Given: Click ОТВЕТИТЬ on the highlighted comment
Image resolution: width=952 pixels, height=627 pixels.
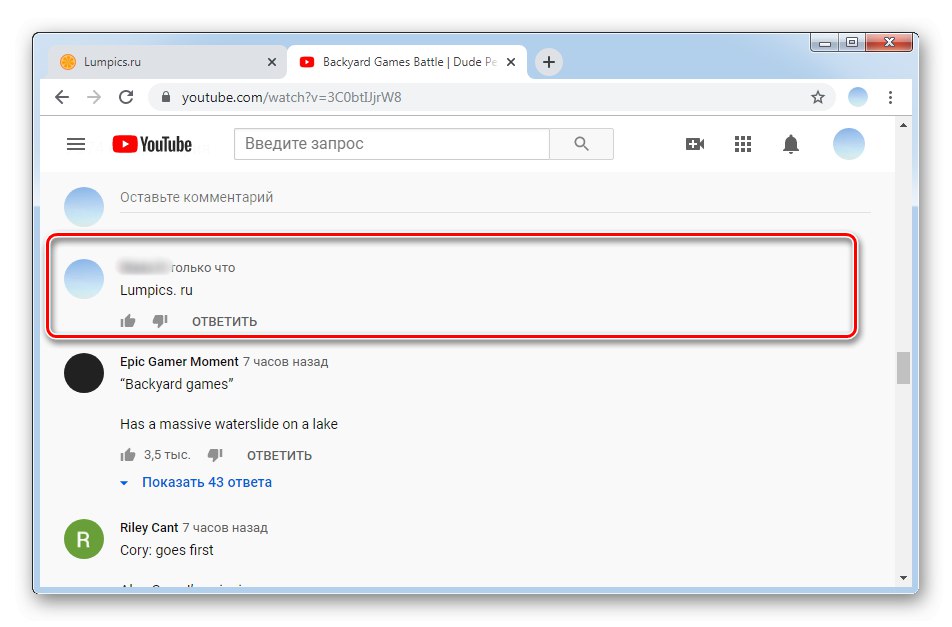Looking at the screenshot, I should (223, 321).
